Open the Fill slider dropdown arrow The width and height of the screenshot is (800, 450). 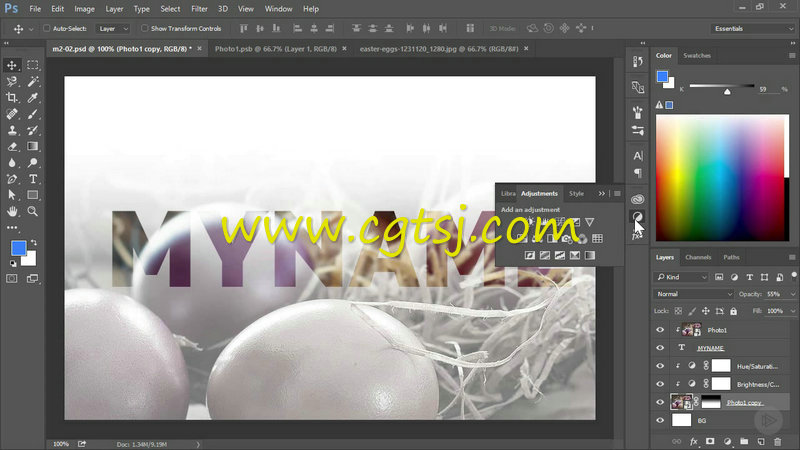793,311
